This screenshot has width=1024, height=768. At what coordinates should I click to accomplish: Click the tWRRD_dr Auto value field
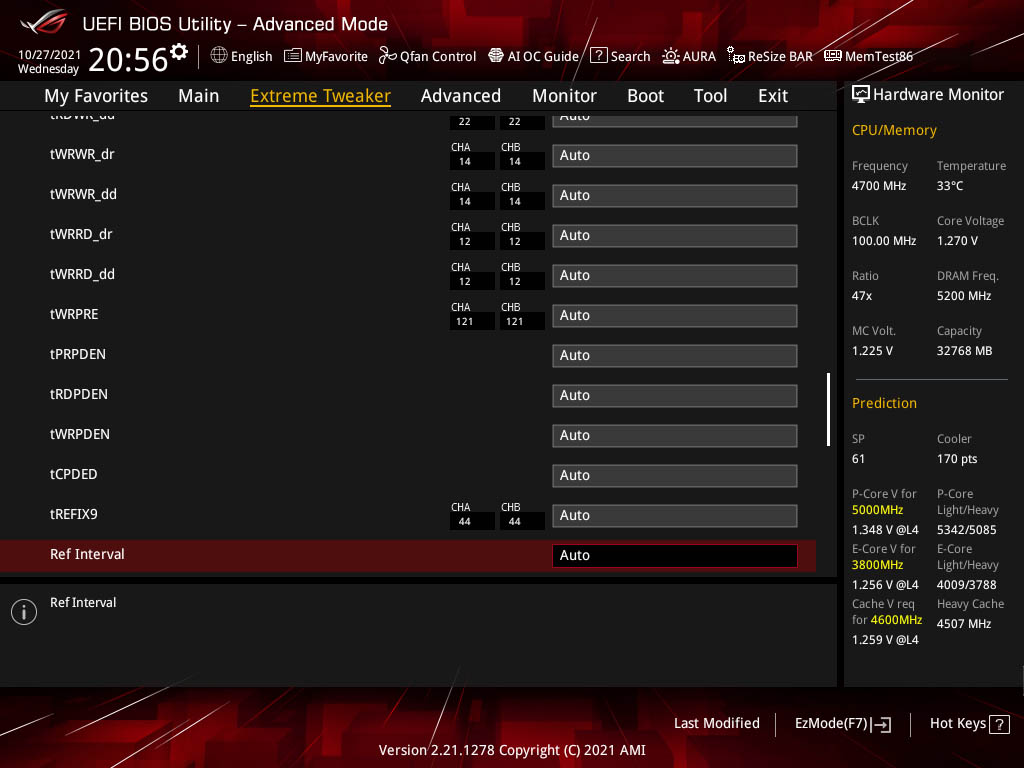(x=675, y=235)
